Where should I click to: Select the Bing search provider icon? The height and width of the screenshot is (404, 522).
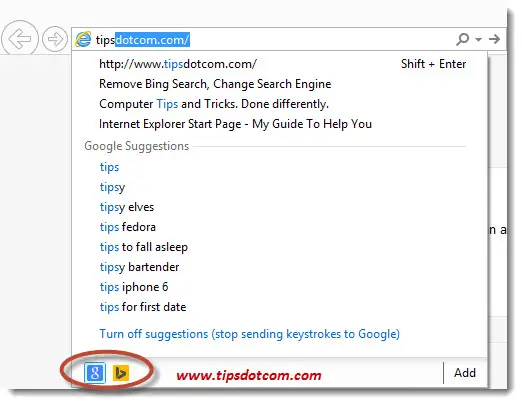[121, 373]
